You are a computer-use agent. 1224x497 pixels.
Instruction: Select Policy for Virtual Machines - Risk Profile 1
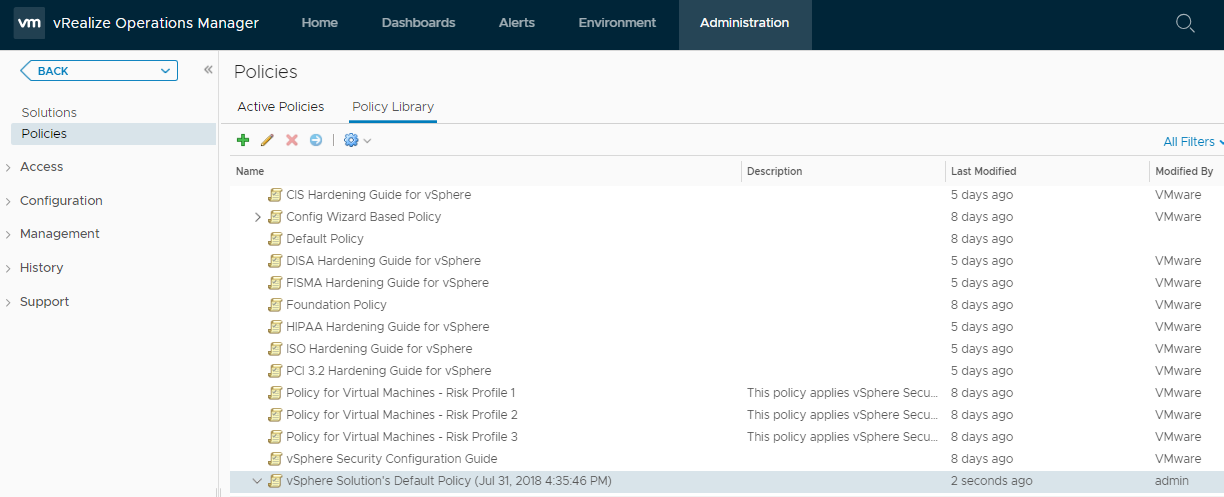click(x=727, y=393)
